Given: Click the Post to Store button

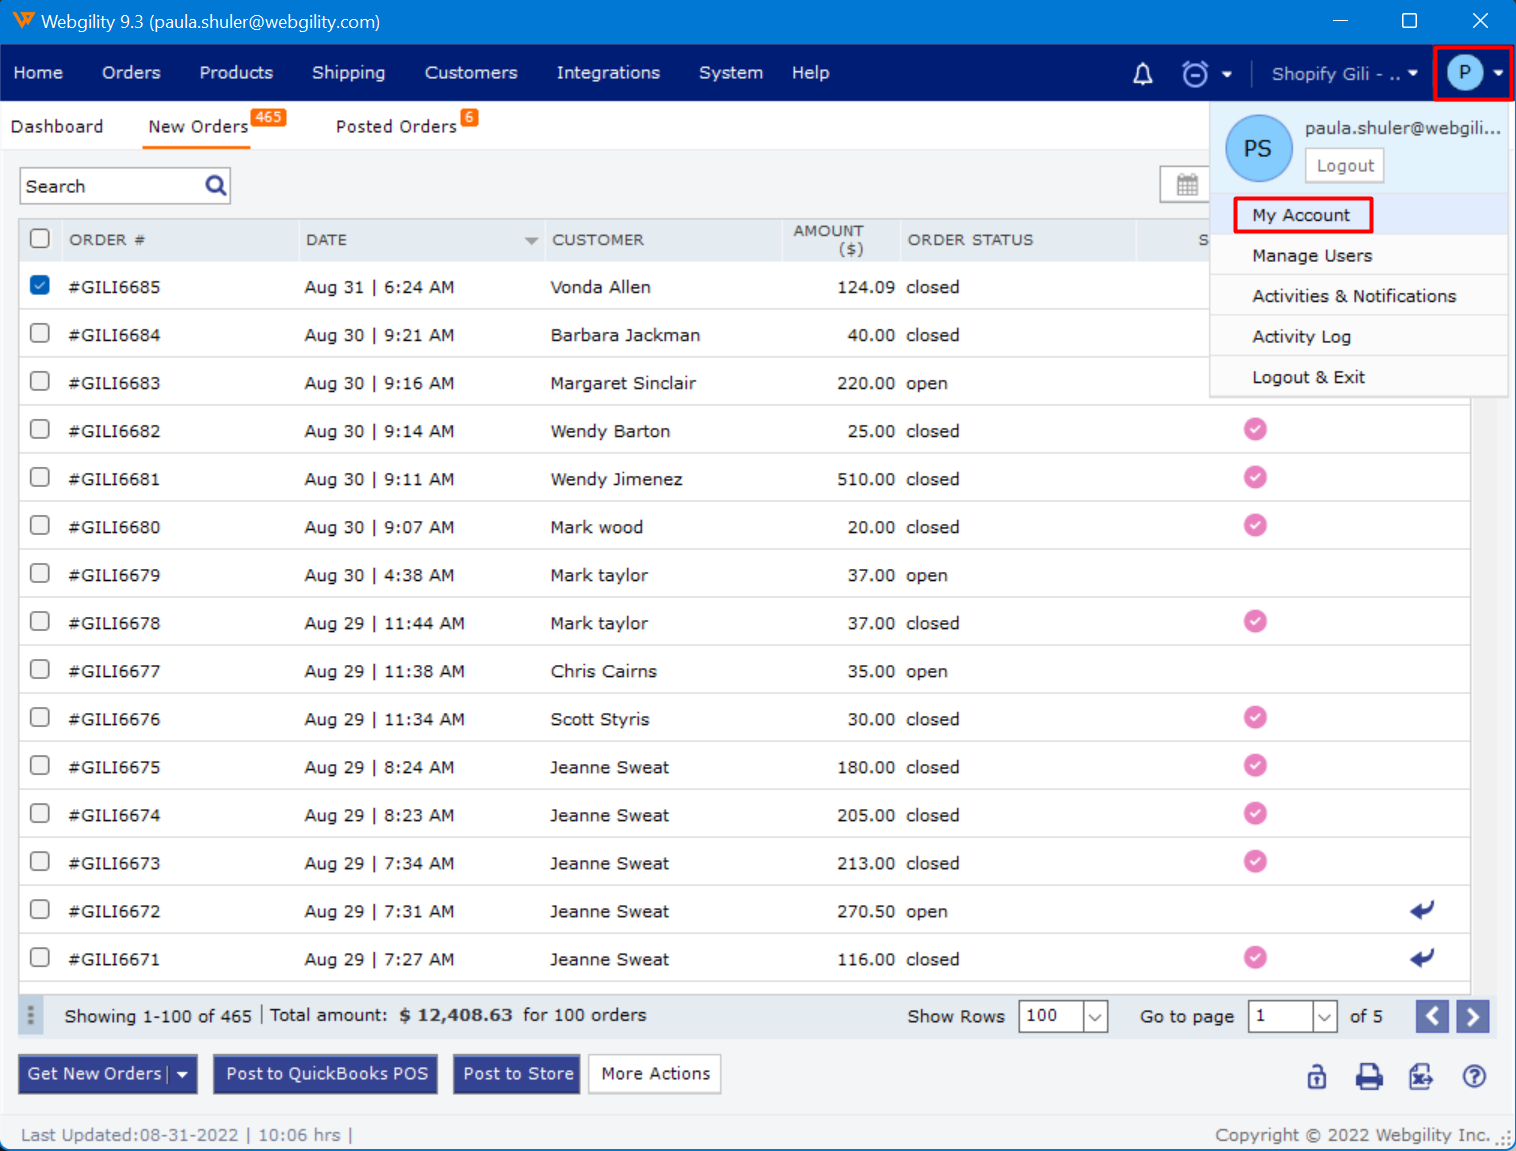Looking at the screenshot, I should (517, 1074).
